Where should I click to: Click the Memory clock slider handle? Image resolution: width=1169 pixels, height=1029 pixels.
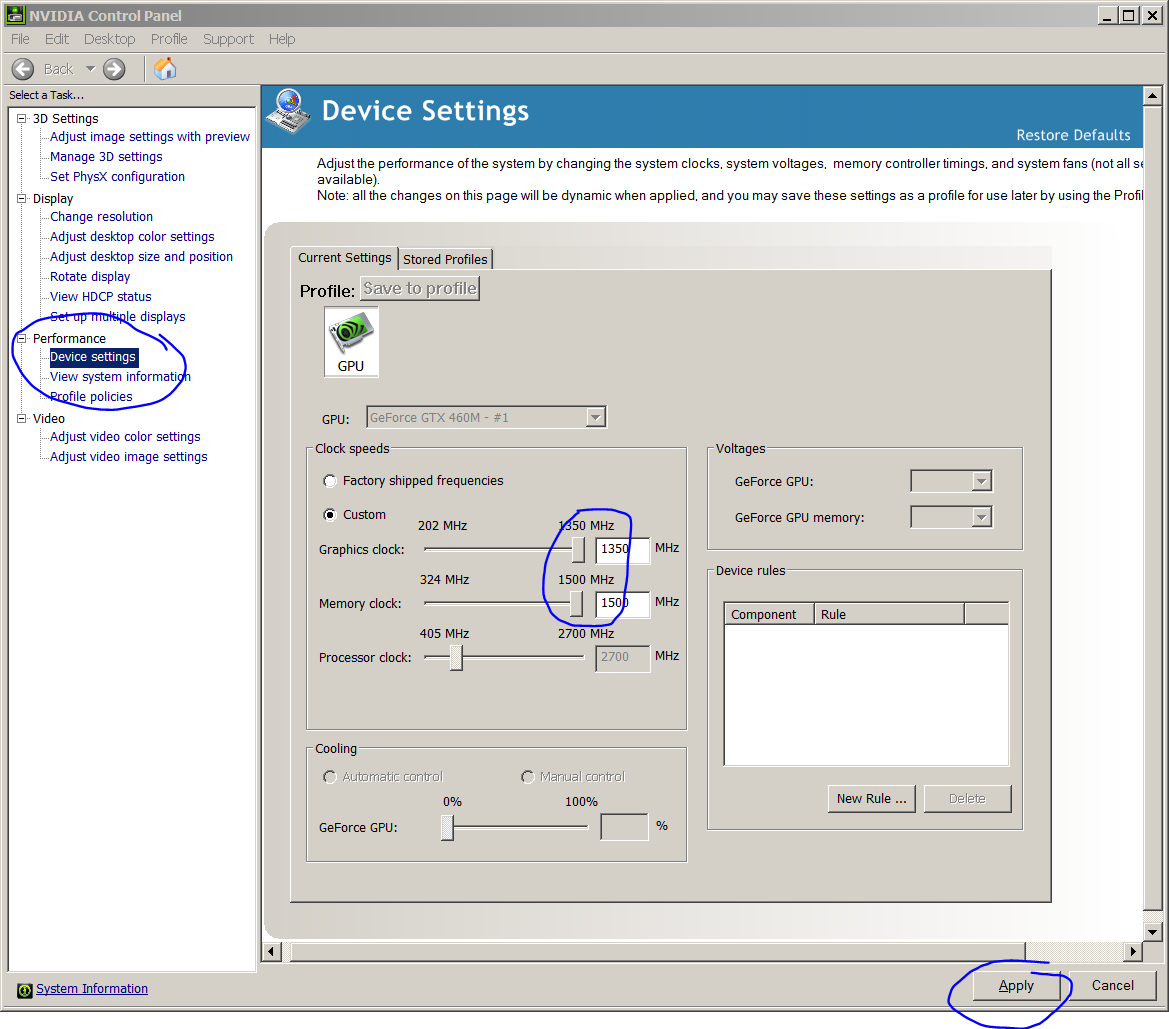(x=576, y=603)
